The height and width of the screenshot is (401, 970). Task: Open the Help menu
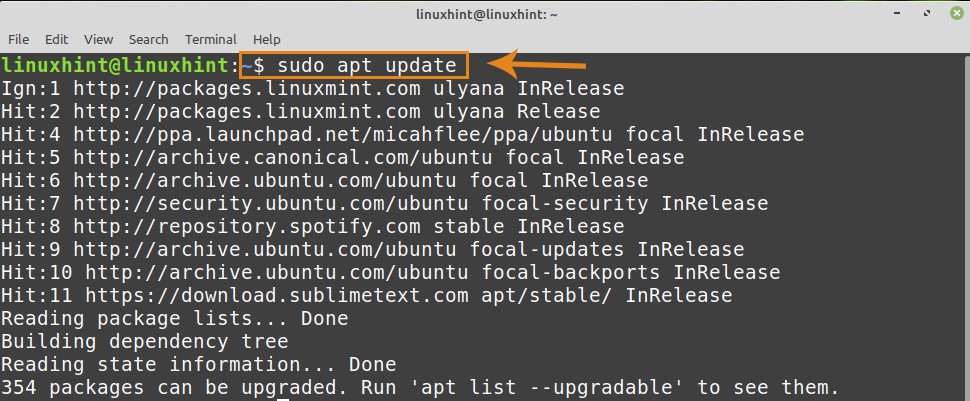[266, 39]
